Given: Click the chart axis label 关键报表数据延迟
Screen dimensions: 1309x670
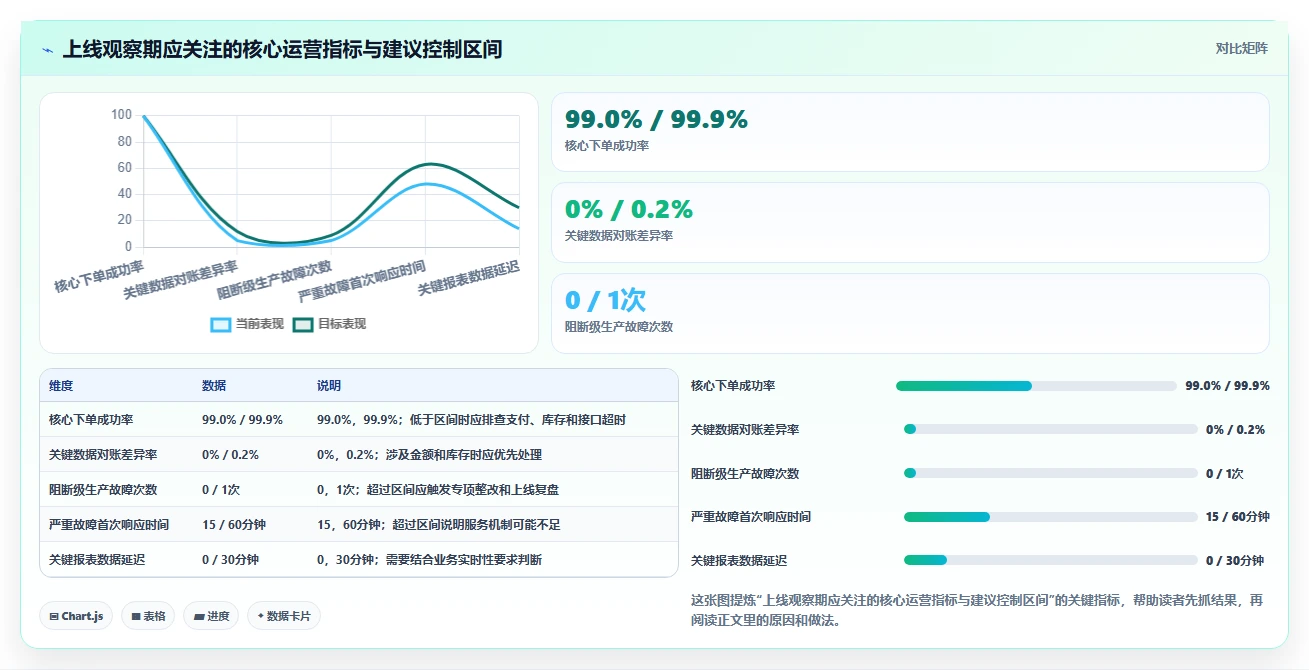Looking at the screenshot, I should 469,277.
